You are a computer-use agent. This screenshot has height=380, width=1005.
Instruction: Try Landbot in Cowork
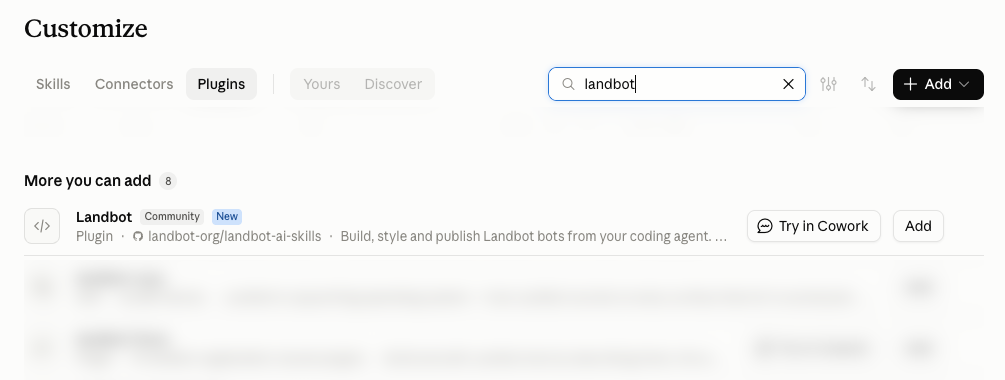813,226
